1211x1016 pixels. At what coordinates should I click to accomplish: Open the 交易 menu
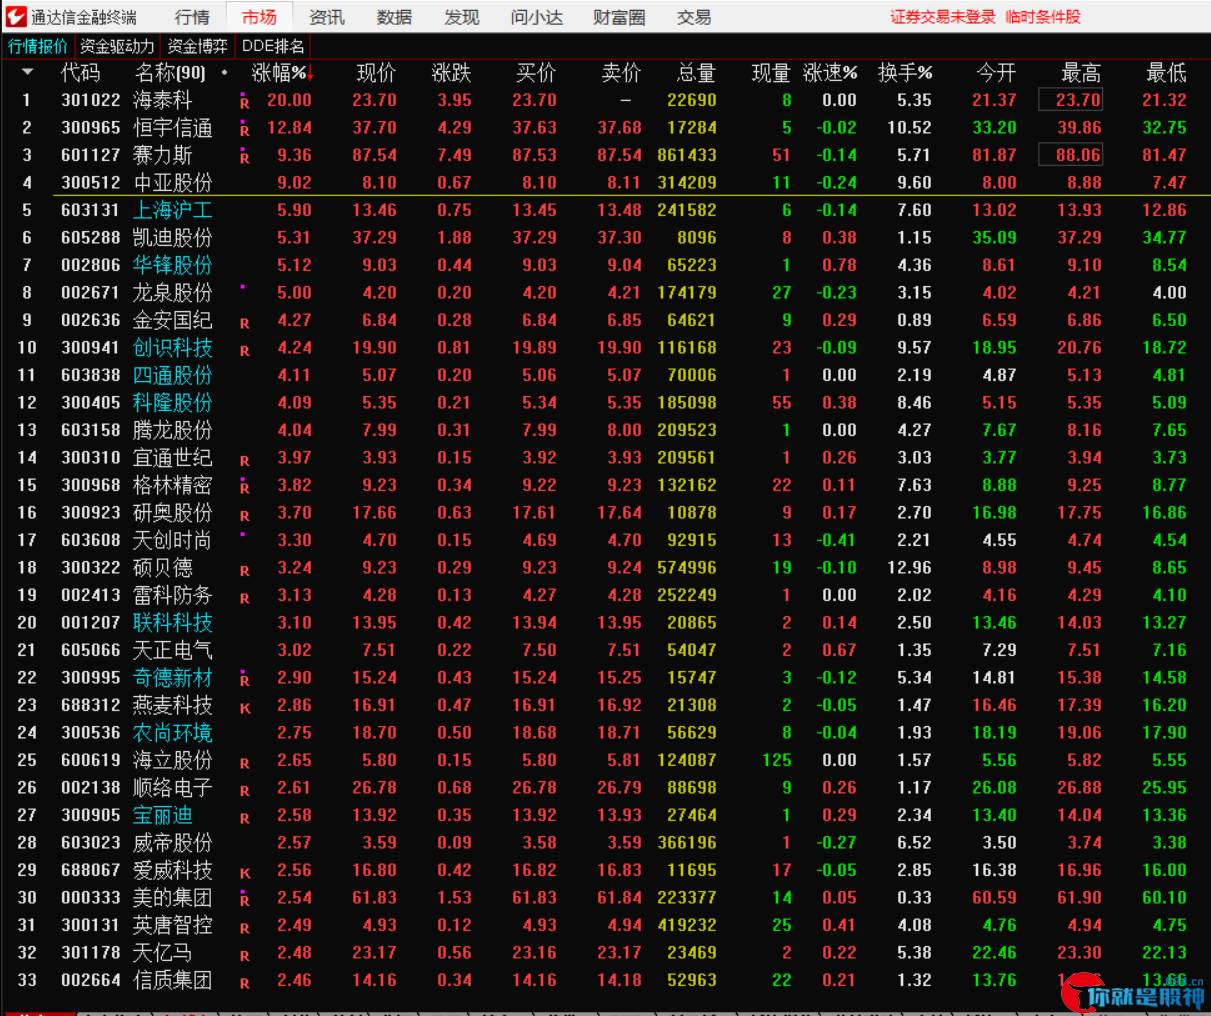point(694,17)
